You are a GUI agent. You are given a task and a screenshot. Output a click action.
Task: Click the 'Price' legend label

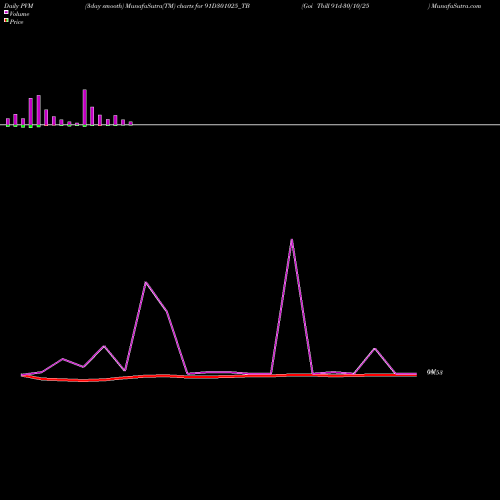(16, 22)
